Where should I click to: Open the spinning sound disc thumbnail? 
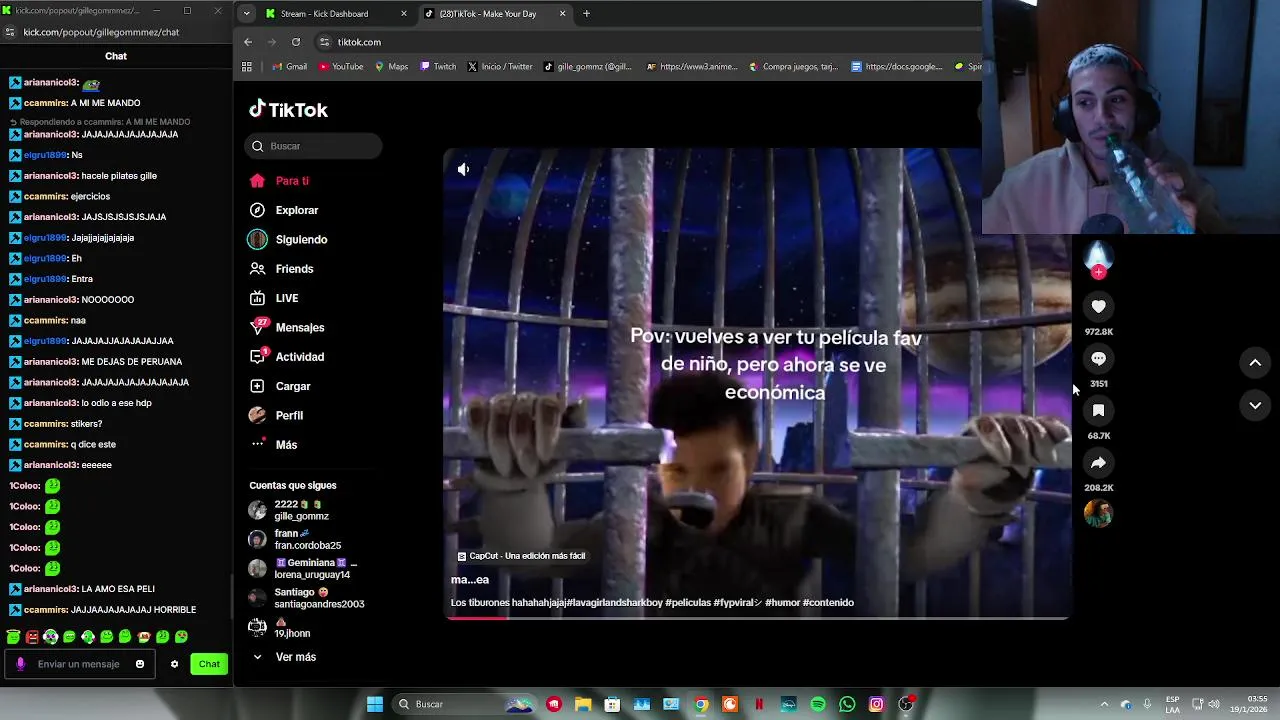click(x=1098, y=513)
